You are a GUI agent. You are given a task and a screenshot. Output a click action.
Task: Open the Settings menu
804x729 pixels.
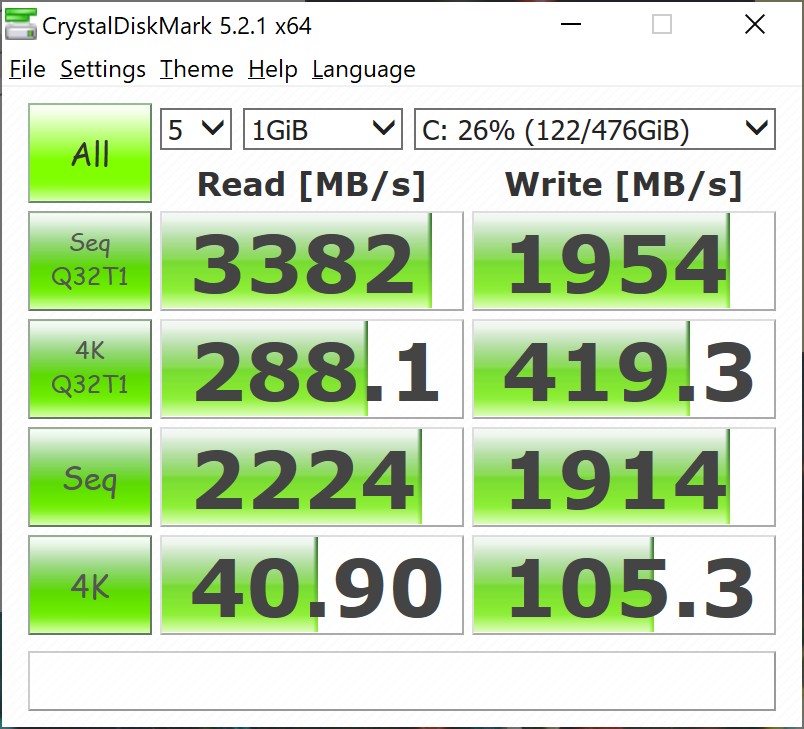[x=103, y=69]
